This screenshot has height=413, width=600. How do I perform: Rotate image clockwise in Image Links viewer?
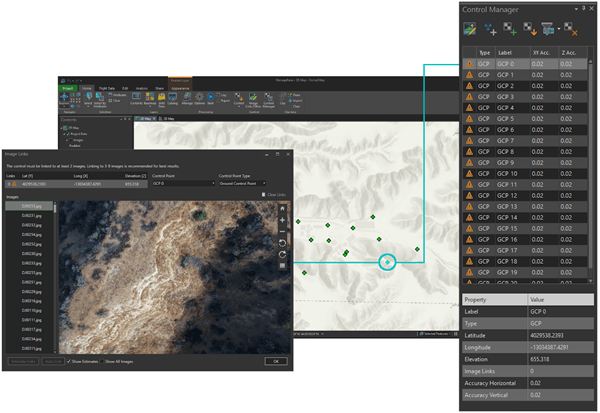(x=282, y=255)
